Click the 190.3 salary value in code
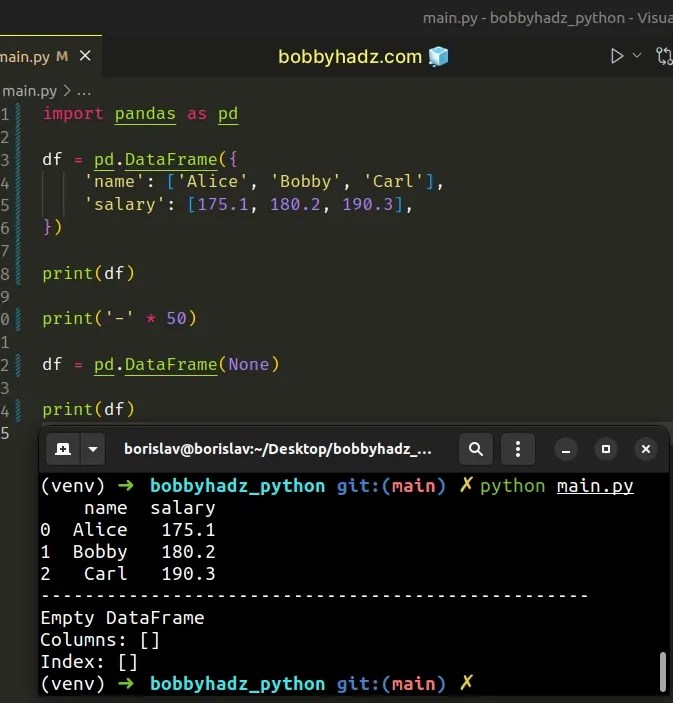The height and width of the screenshot is (703, 673). 368,205
